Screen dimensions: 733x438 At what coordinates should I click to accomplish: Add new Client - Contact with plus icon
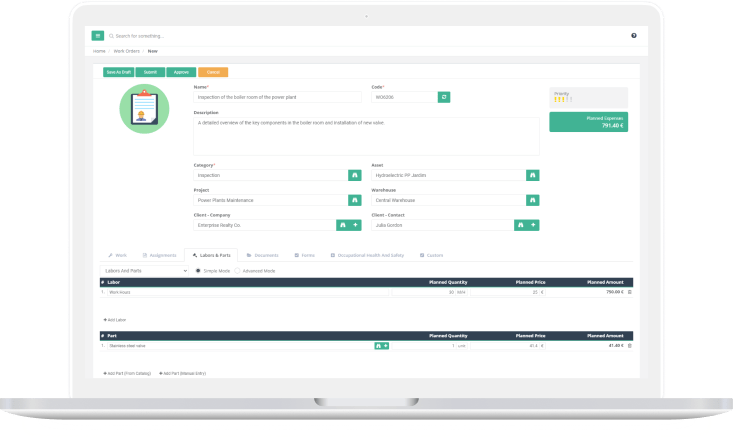pyautogui.click(x=534, y=225)
